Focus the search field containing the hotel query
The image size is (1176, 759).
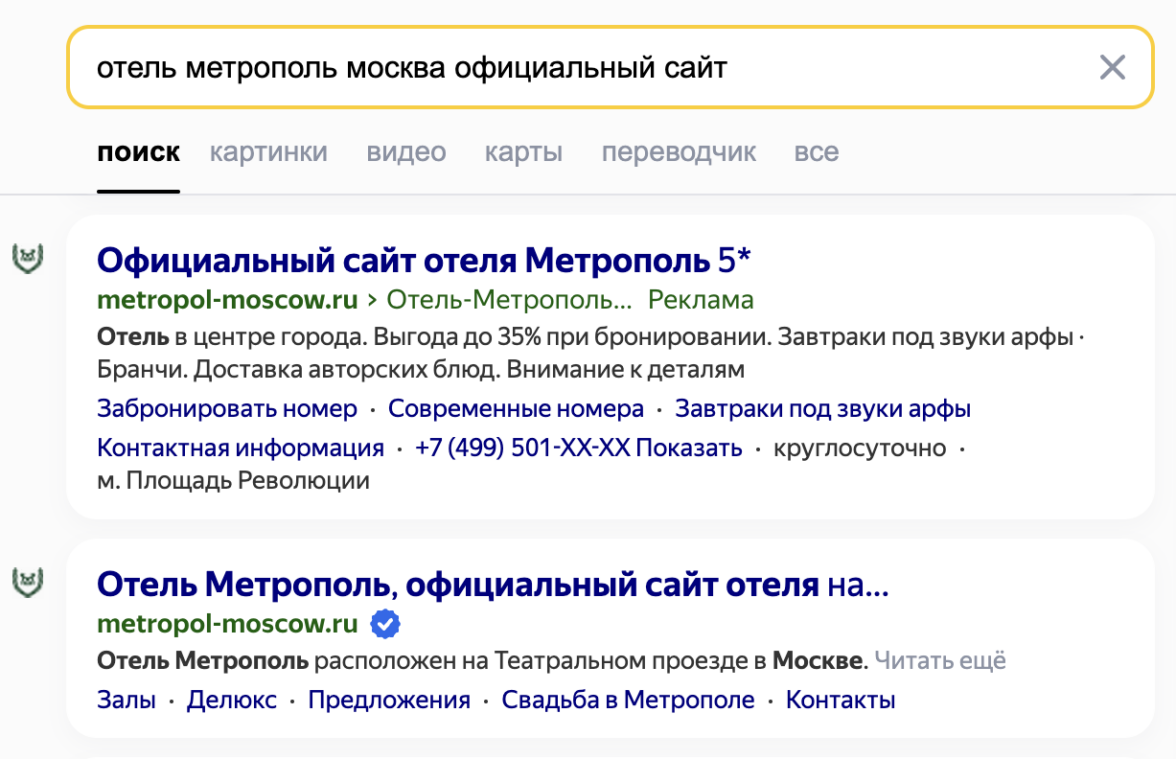point(580,68)
